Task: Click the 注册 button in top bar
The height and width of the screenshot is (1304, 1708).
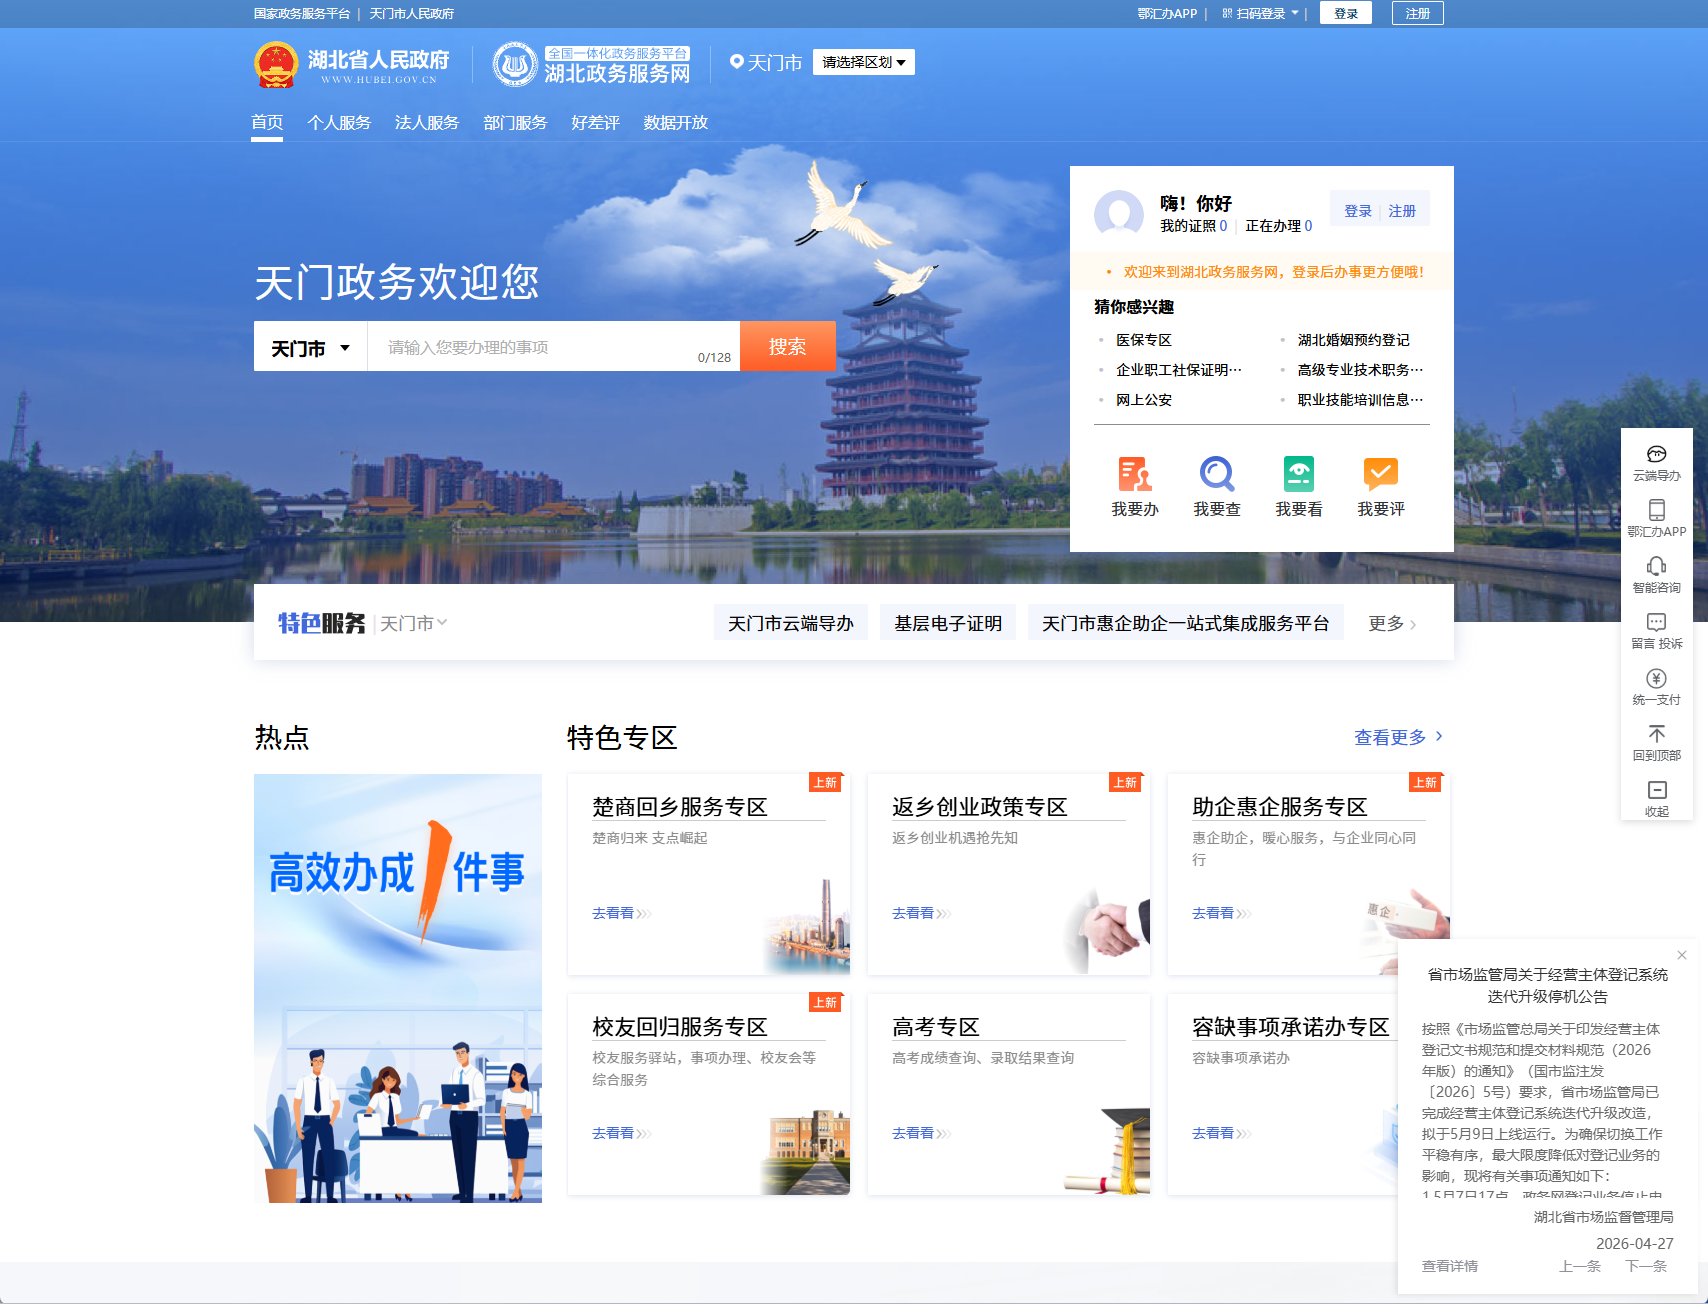Action: tap(1418, 13)
